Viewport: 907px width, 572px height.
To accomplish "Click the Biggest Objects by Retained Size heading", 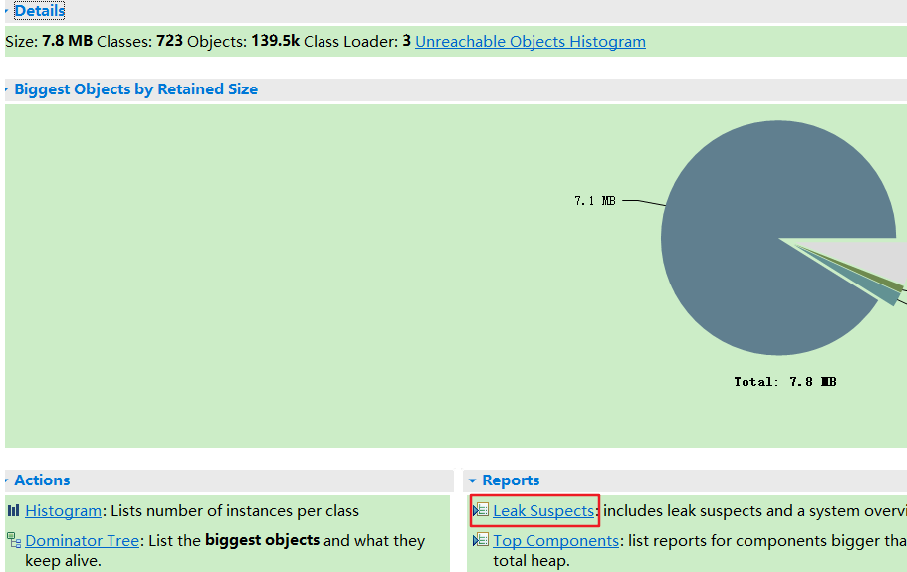I will pyautogui.click(x=136, y=89).
